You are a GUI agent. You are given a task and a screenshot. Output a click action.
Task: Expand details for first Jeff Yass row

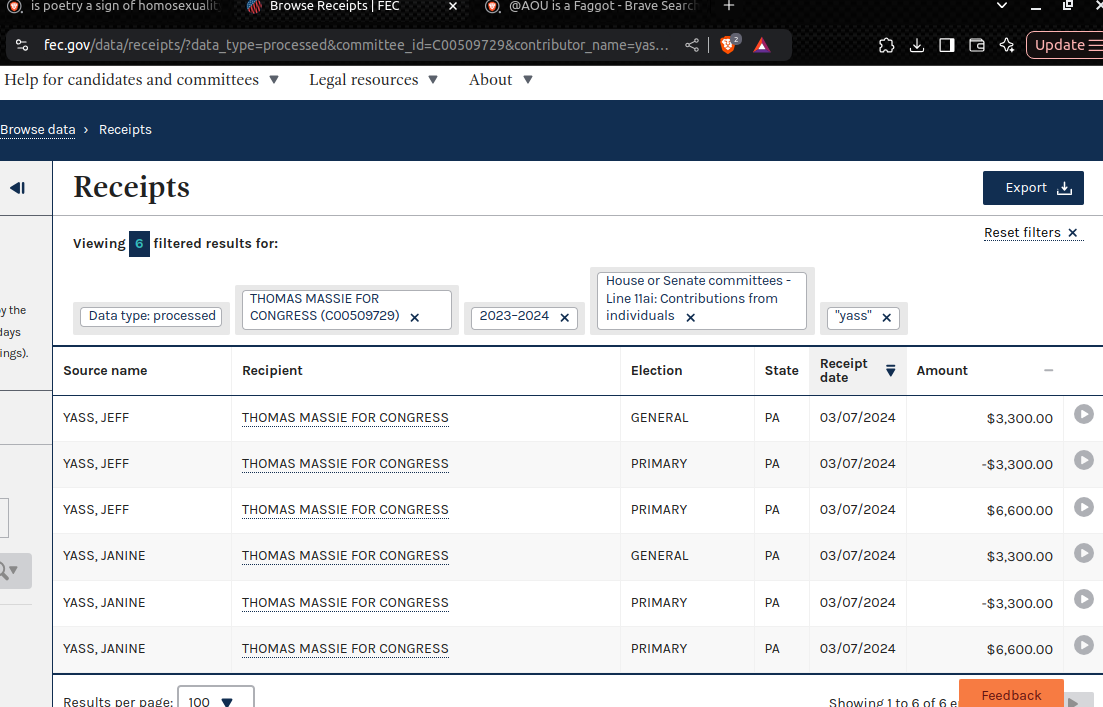[1083, 414]
